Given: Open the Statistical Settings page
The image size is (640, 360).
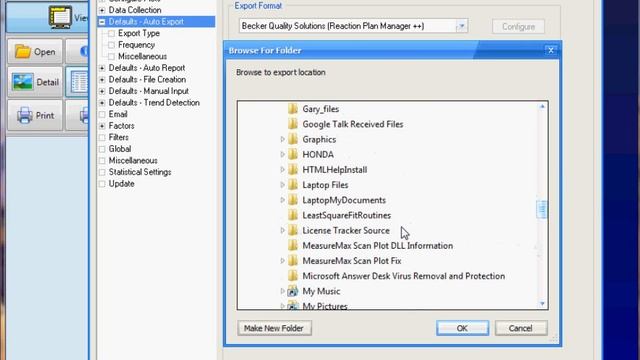Looking at the screenshot, I should tap(140, 172).
